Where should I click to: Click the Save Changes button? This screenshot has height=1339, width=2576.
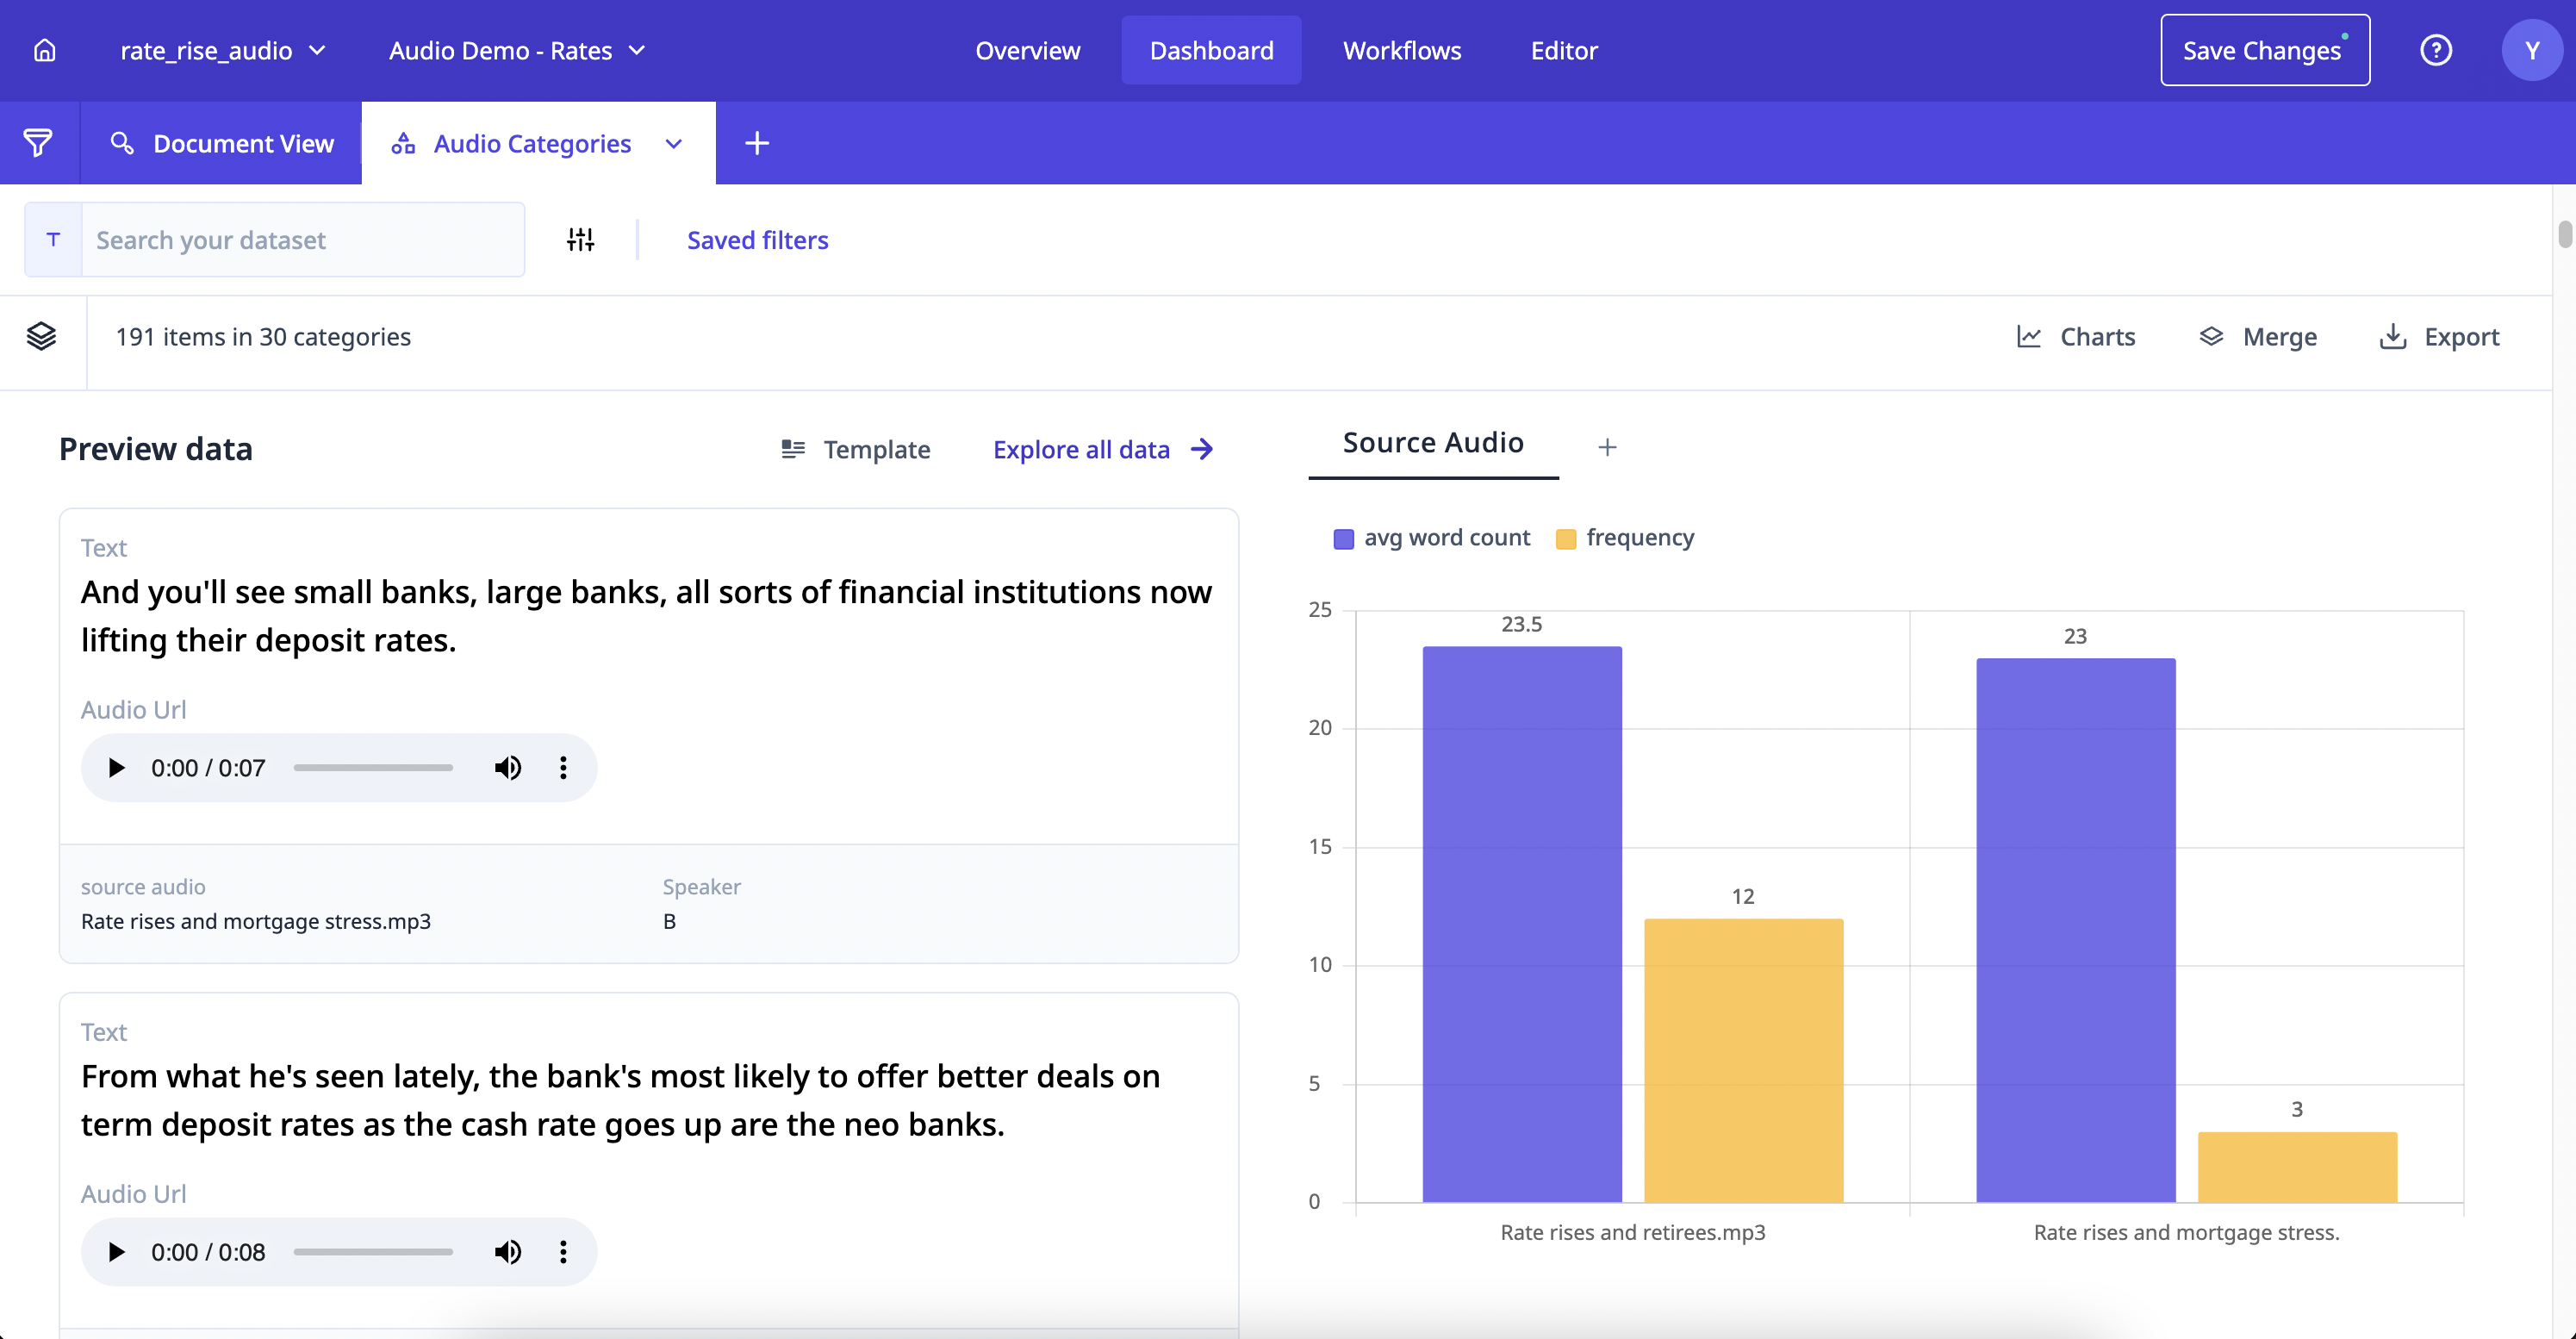pos(2264,50)
